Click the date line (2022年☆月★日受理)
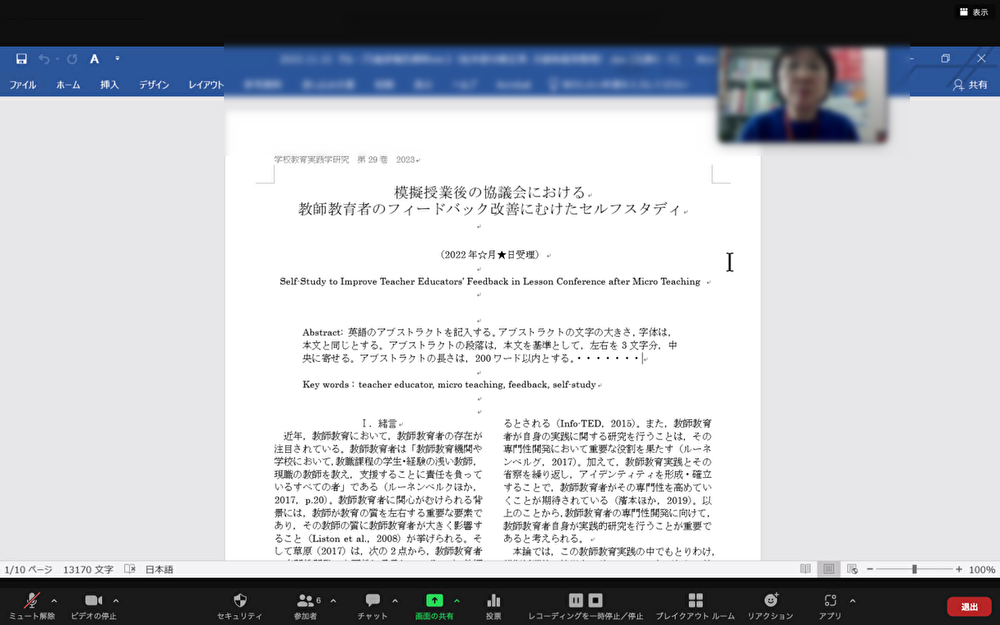 (490, 254)
